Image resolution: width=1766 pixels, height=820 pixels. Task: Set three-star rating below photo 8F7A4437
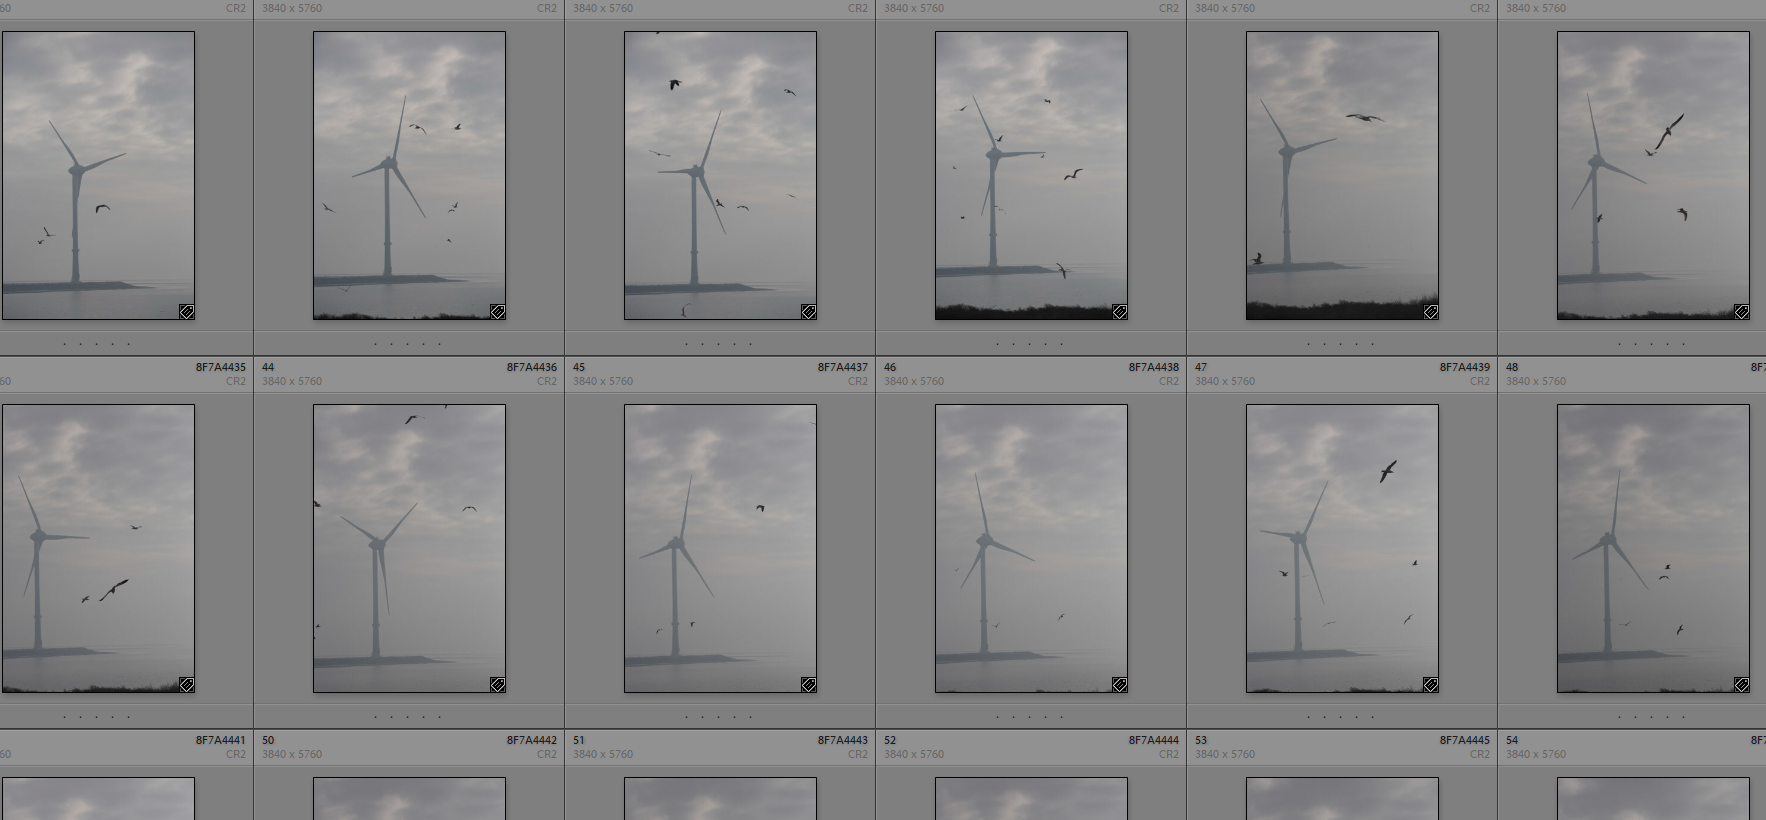pos(720,717)
